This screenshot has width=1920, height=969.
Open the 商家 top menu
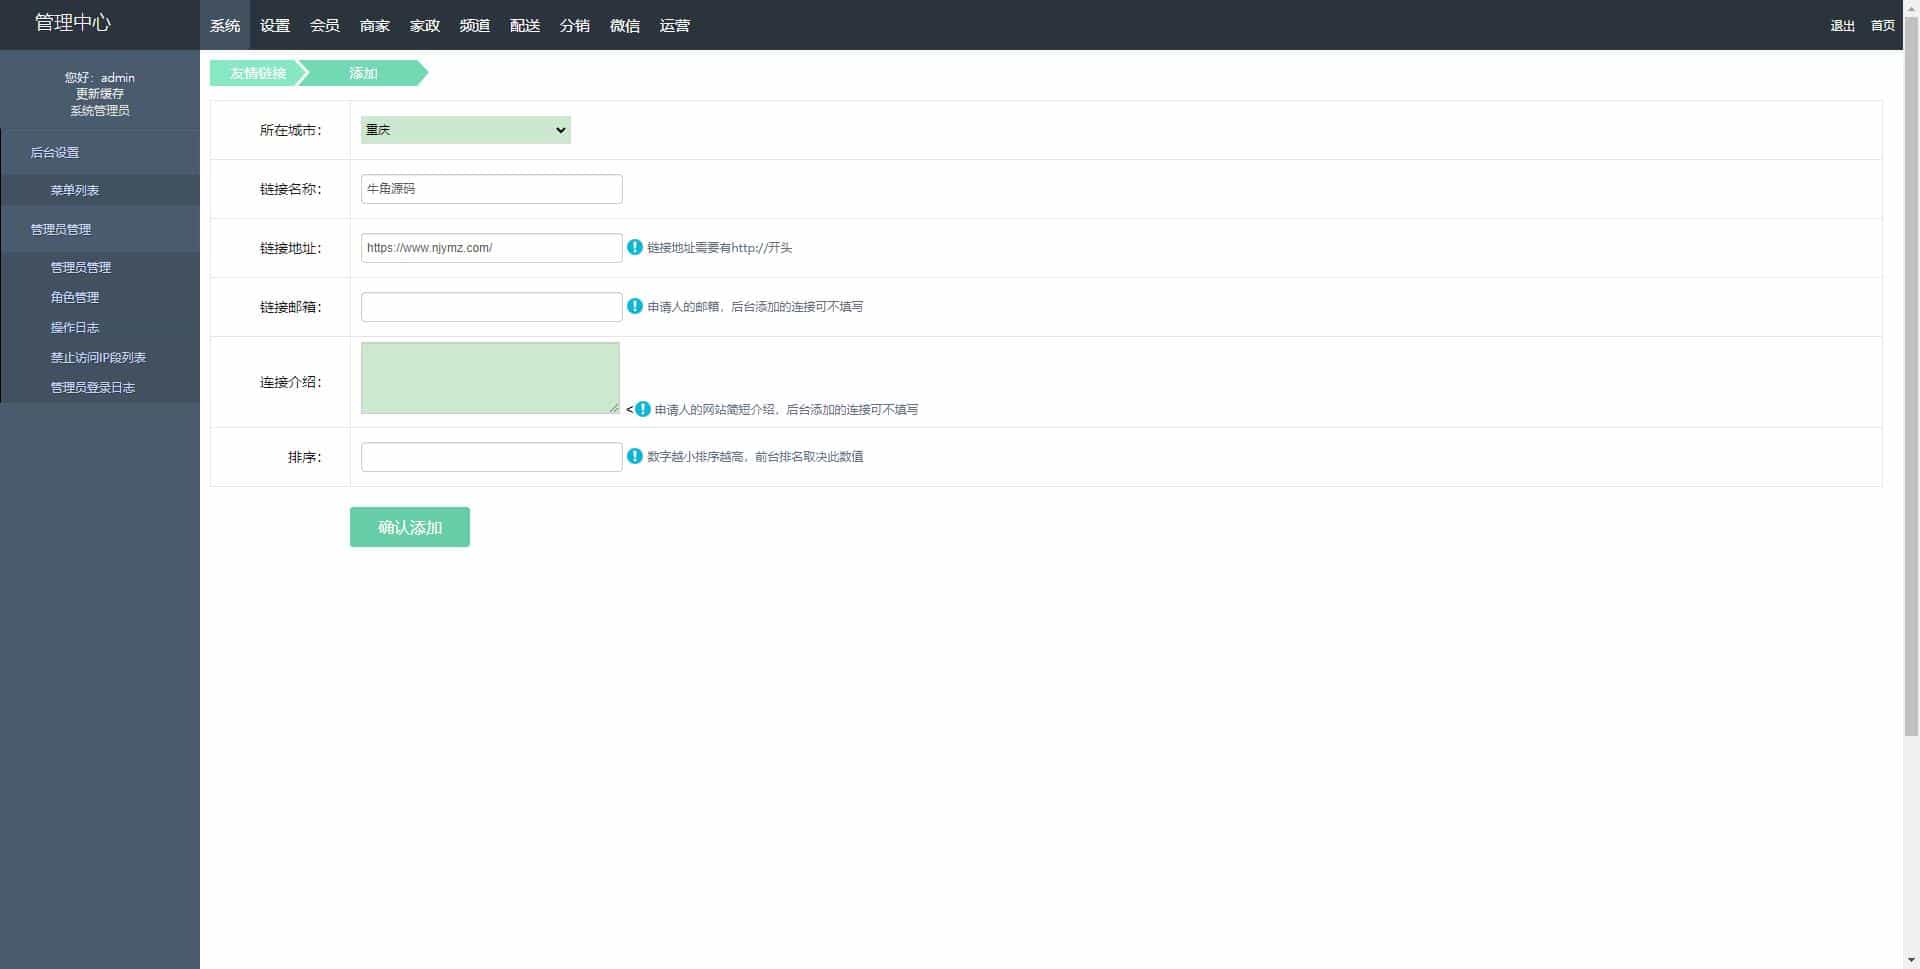pos(375,25)
